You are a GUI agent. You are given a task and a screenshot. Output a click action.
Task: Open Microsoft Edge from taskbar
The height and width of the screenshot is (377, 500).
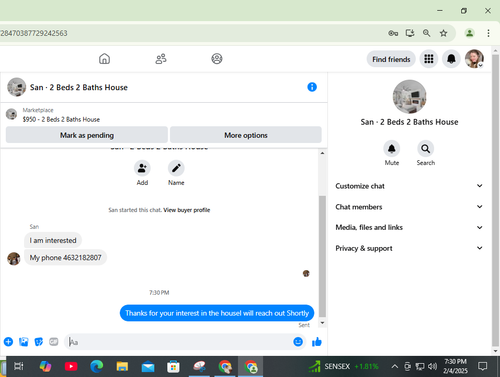point(97,367)
